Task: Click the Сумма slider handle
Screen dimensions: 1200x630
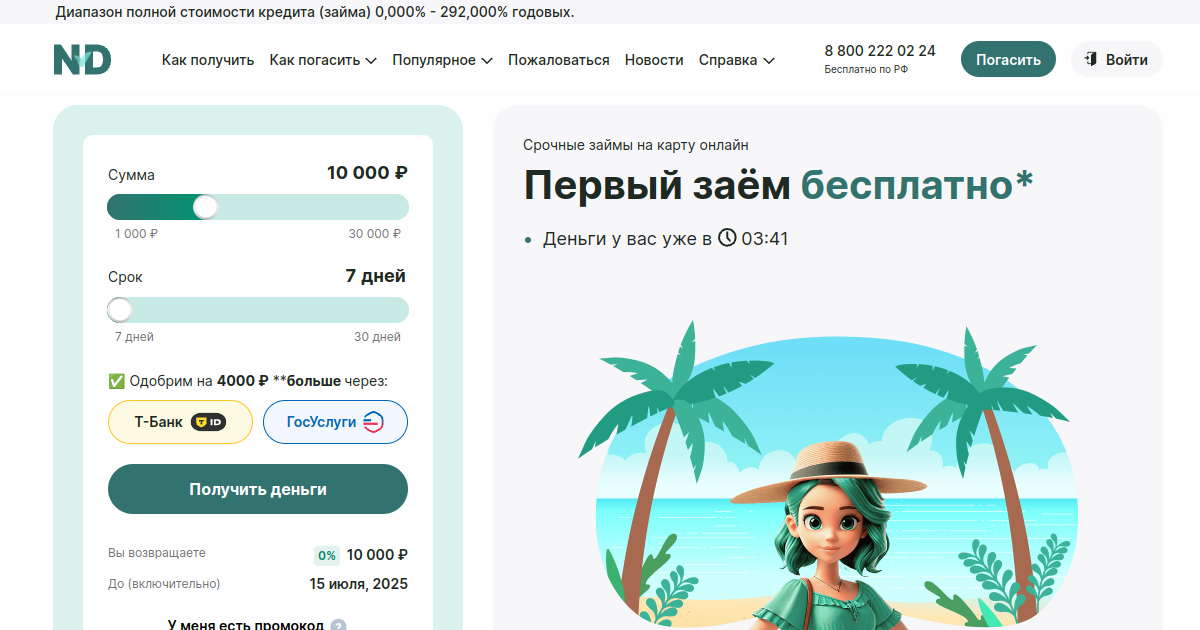Action: tap(205, 207)
